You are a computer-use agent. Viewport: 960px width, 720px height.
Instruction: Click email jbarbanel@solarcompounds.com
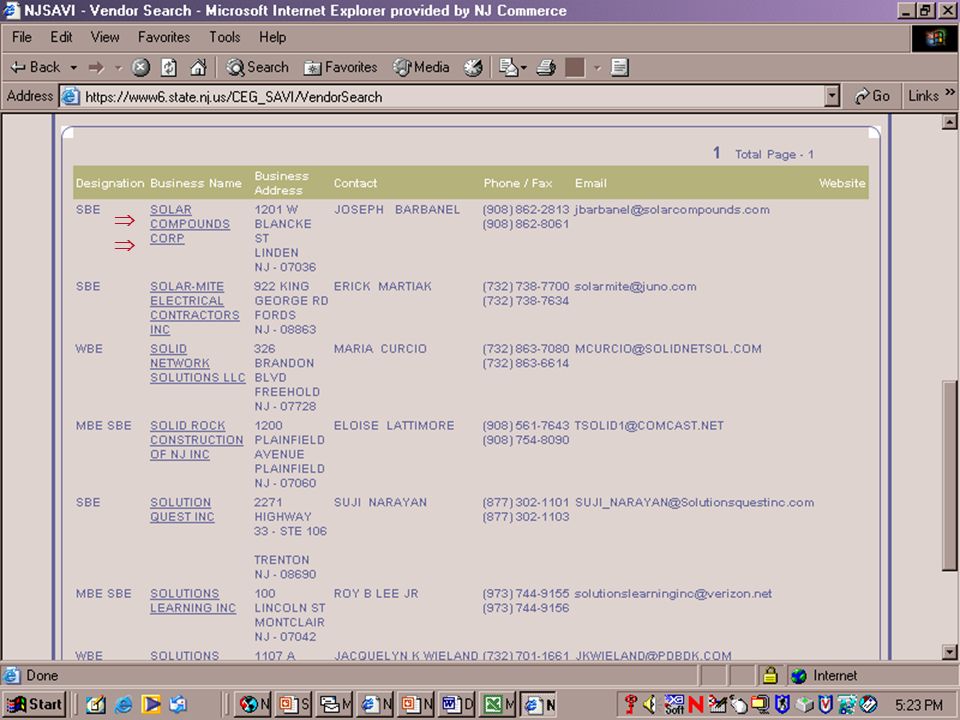(x=672, y=209)
